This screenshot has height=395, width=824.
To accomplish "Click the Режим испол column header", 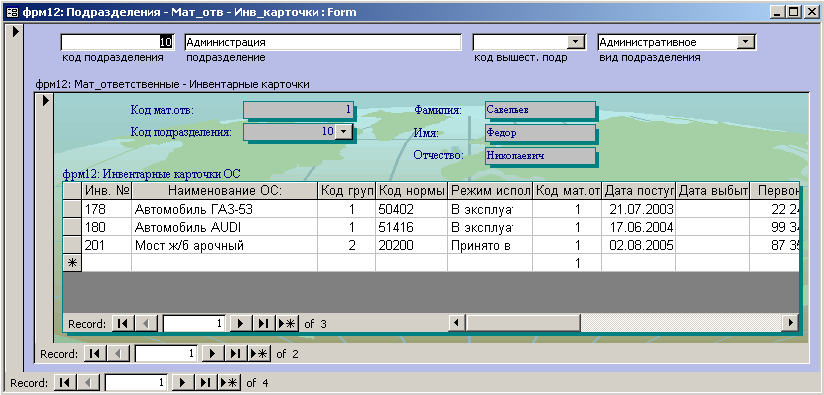I will [x=490, y=191].
